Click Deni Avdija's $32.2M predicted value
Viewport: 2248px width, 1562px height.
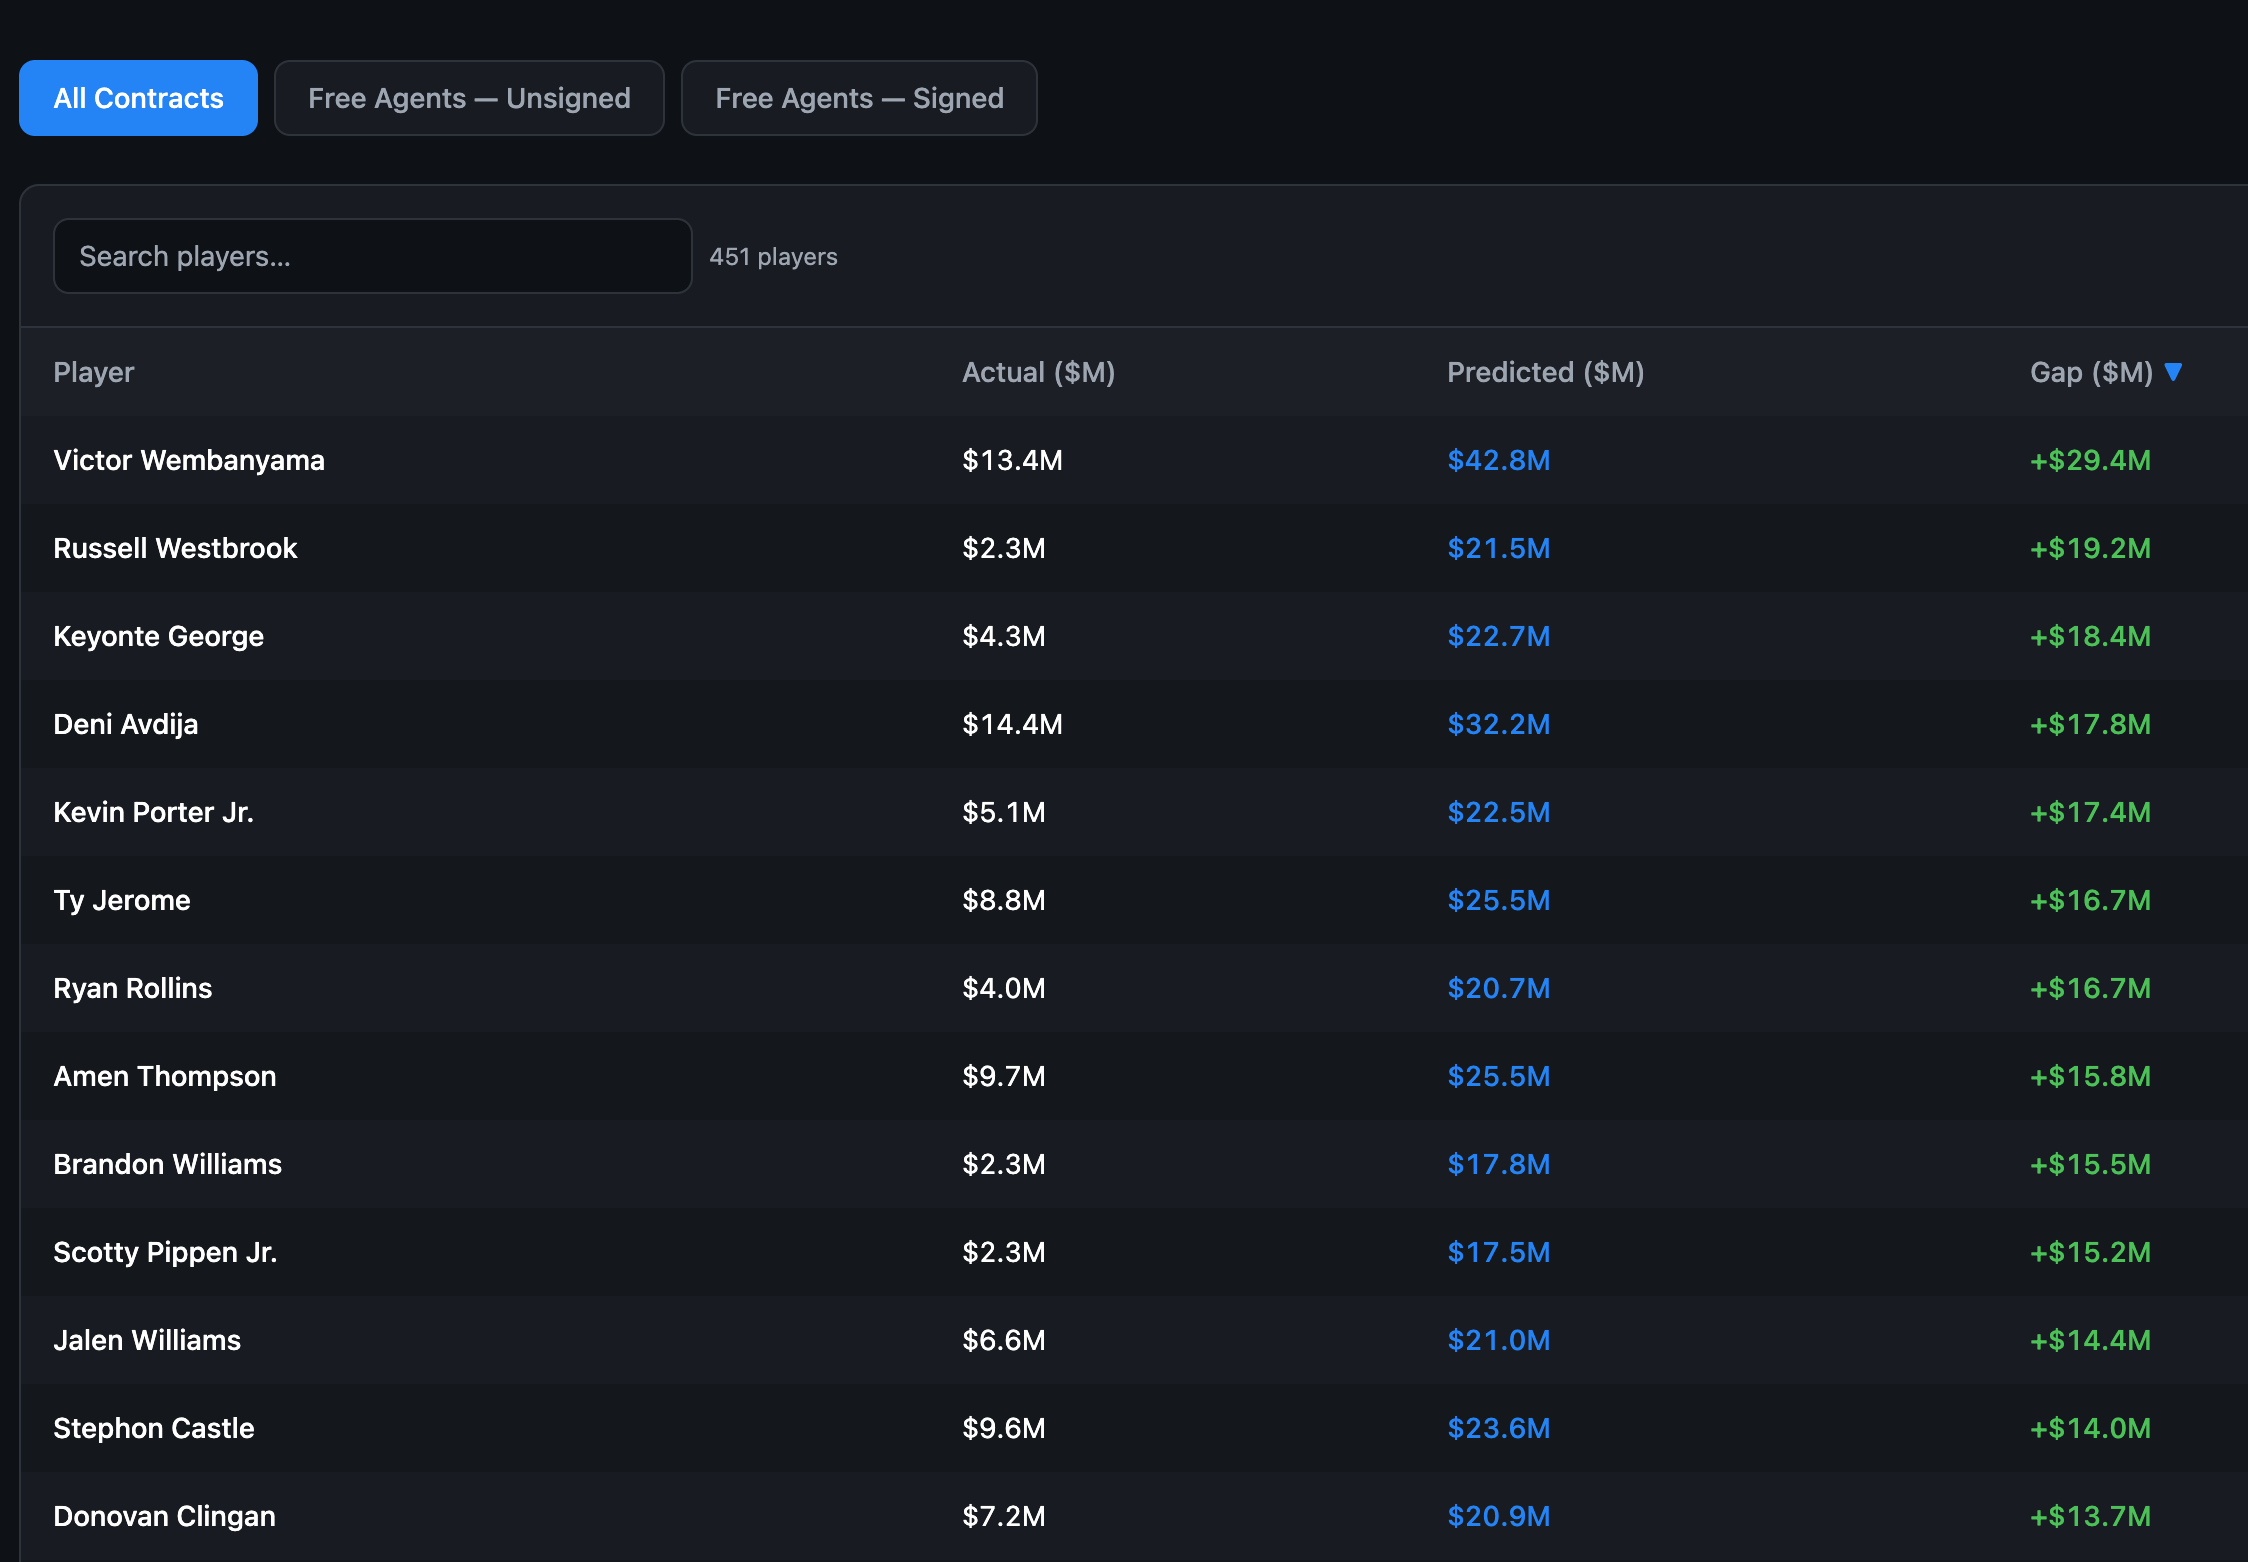click(1498, 724)
